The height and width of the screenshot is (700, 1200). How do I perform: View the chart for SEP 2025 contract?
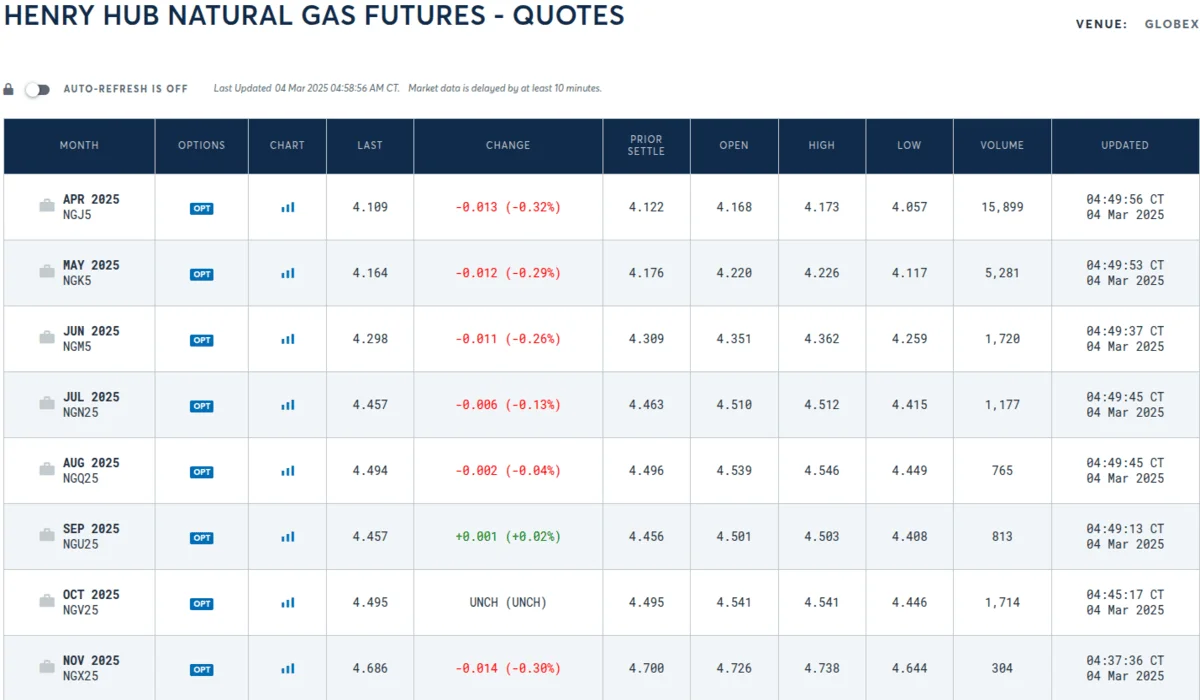click(x=287, y=537)
